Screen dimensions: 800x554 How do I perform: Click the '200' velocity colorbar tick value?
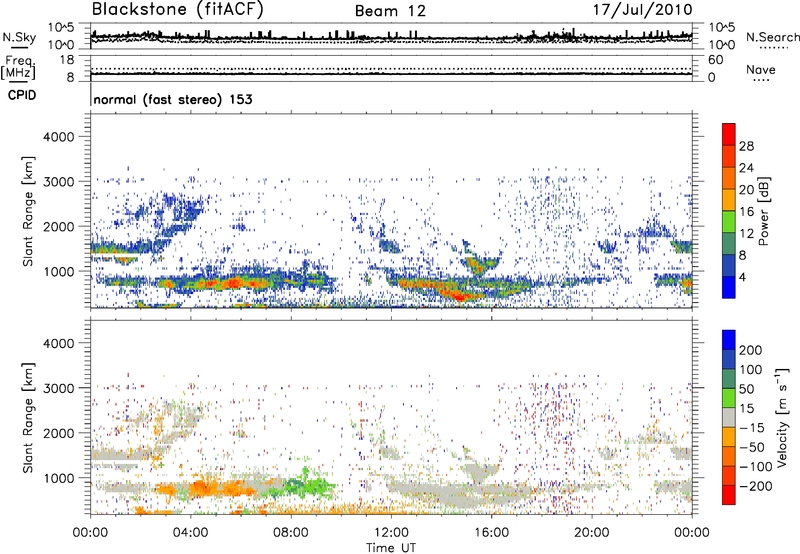tap(751, 350)
